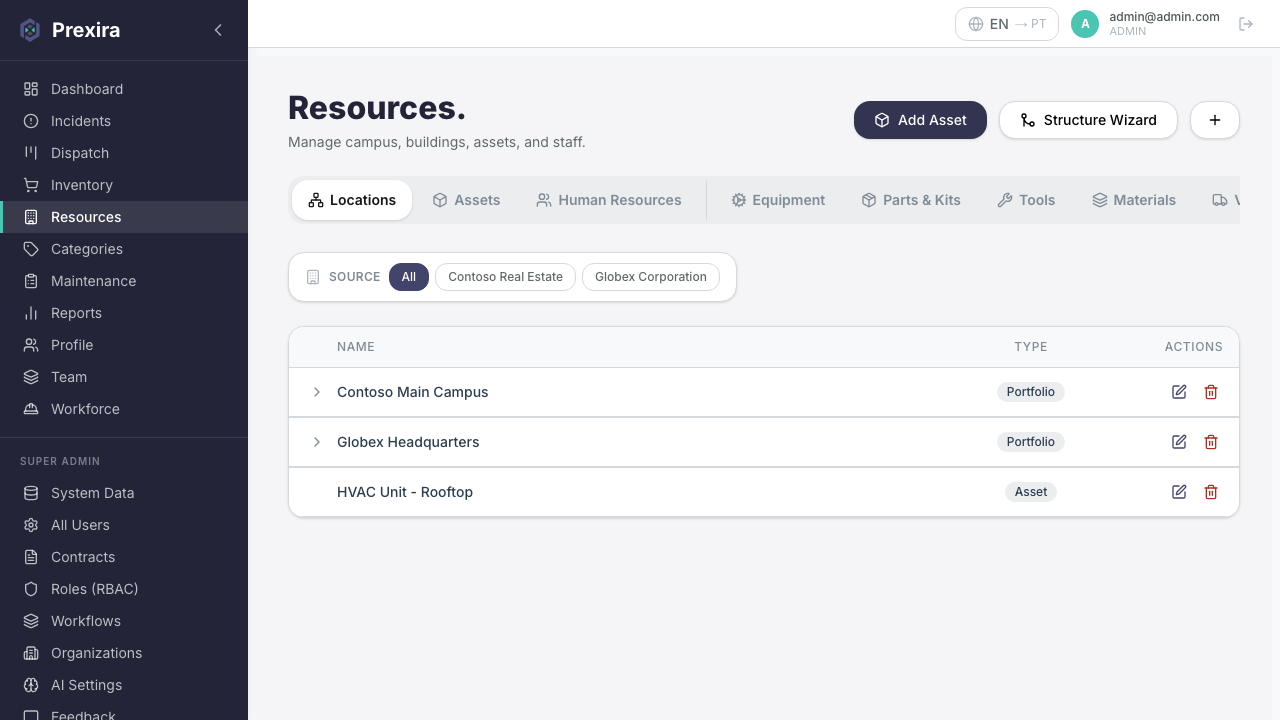Screen dimensions: 1280x720
Task: Filter by Globex Corporation source
Action: coord(651,277)
